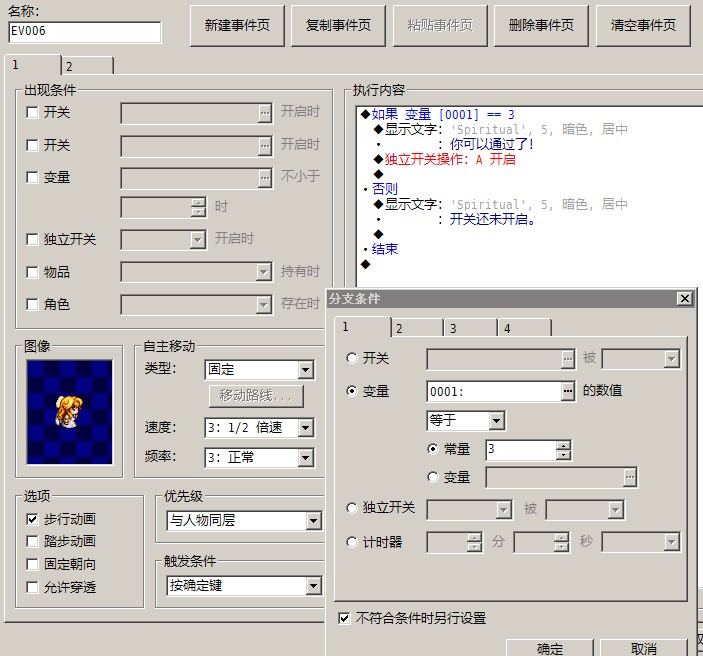Image resolution: width=703 pixels, height=656 pixels.
Task: Check the 固定朝向 option
Action: [32, 564]
